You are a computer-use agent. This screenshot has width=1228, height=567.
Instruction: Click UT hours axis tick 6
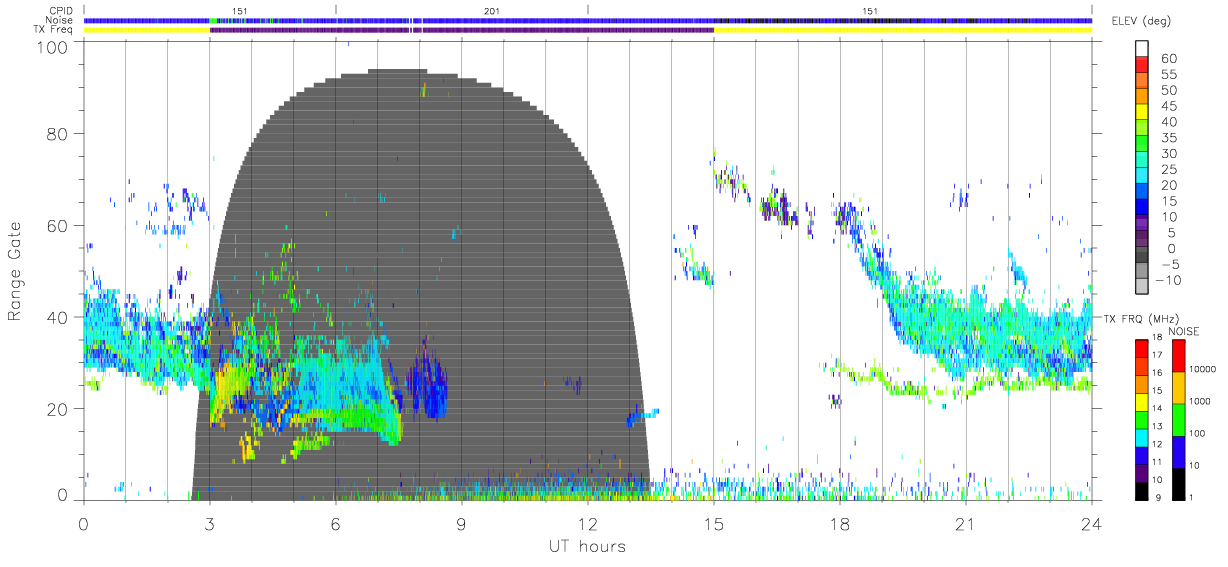336,523
